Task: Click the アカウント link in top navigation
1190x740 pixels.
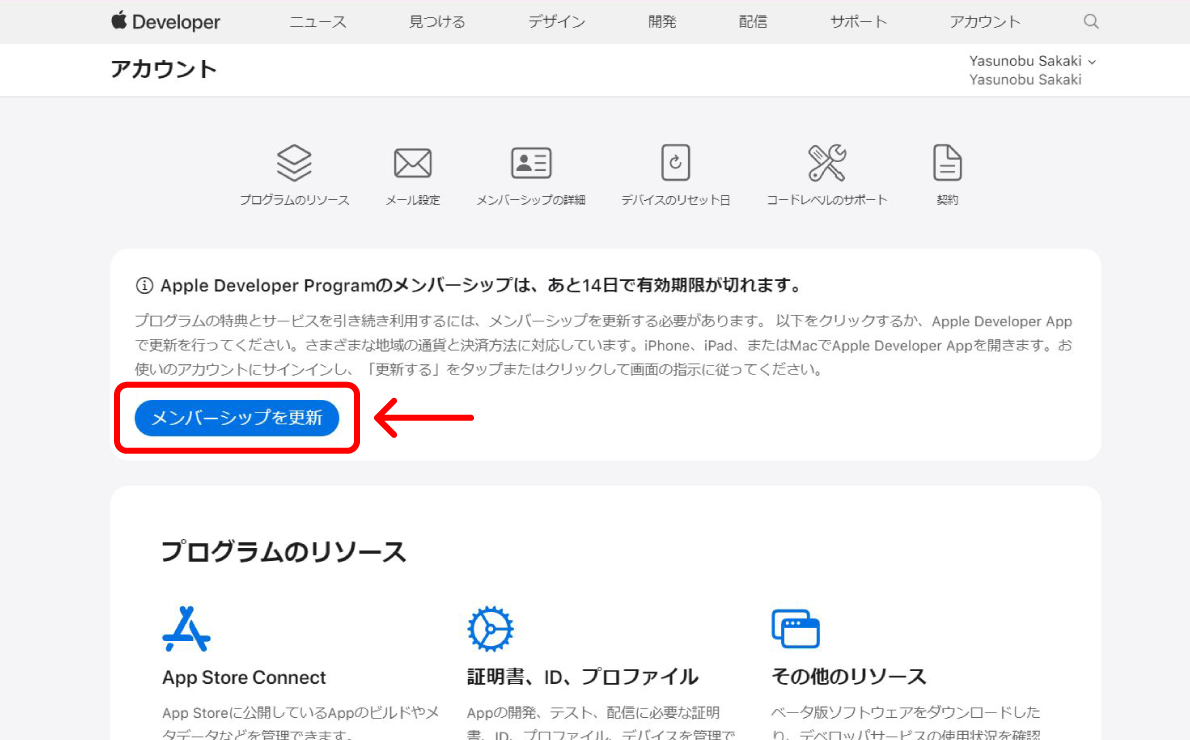Action: tap(985, 21)
